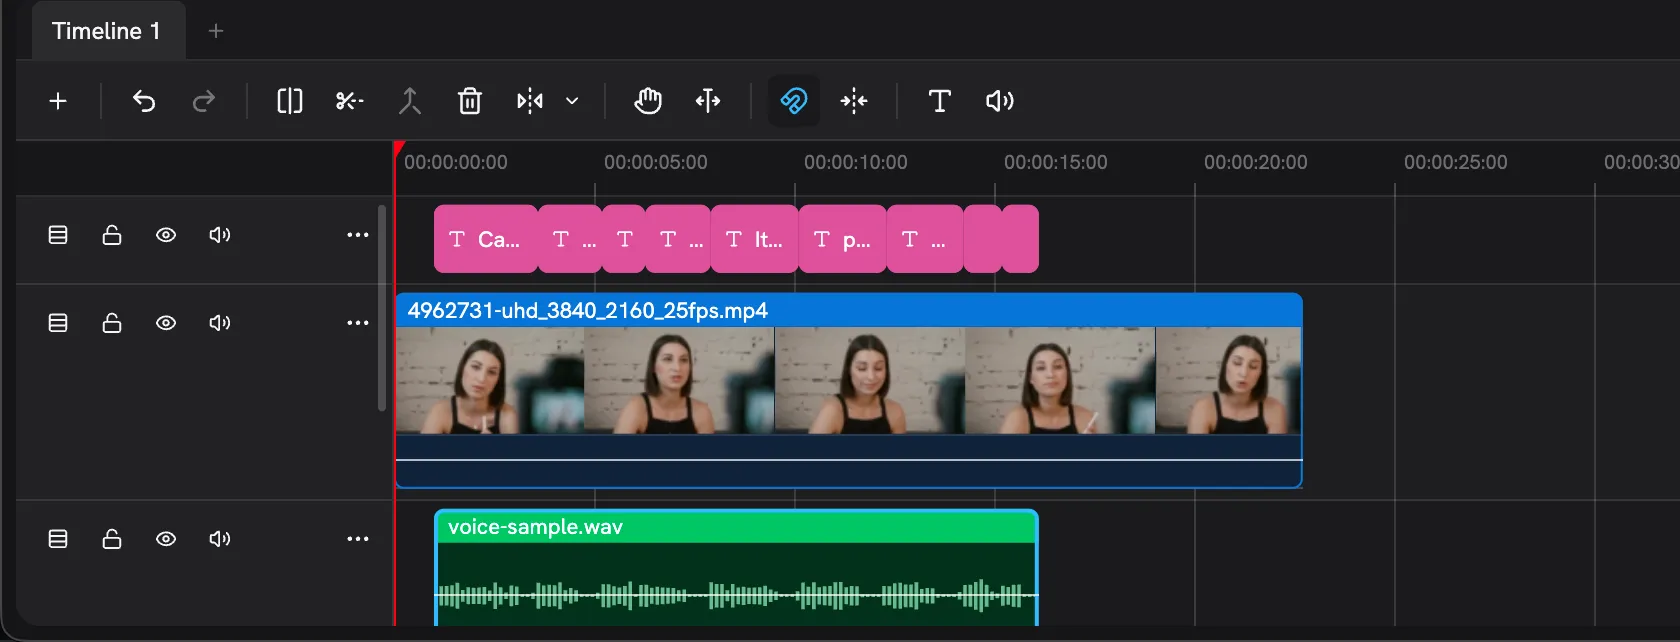Undo the last action
This screenshot has height=642, width=1680.
[x=144, y=101]
